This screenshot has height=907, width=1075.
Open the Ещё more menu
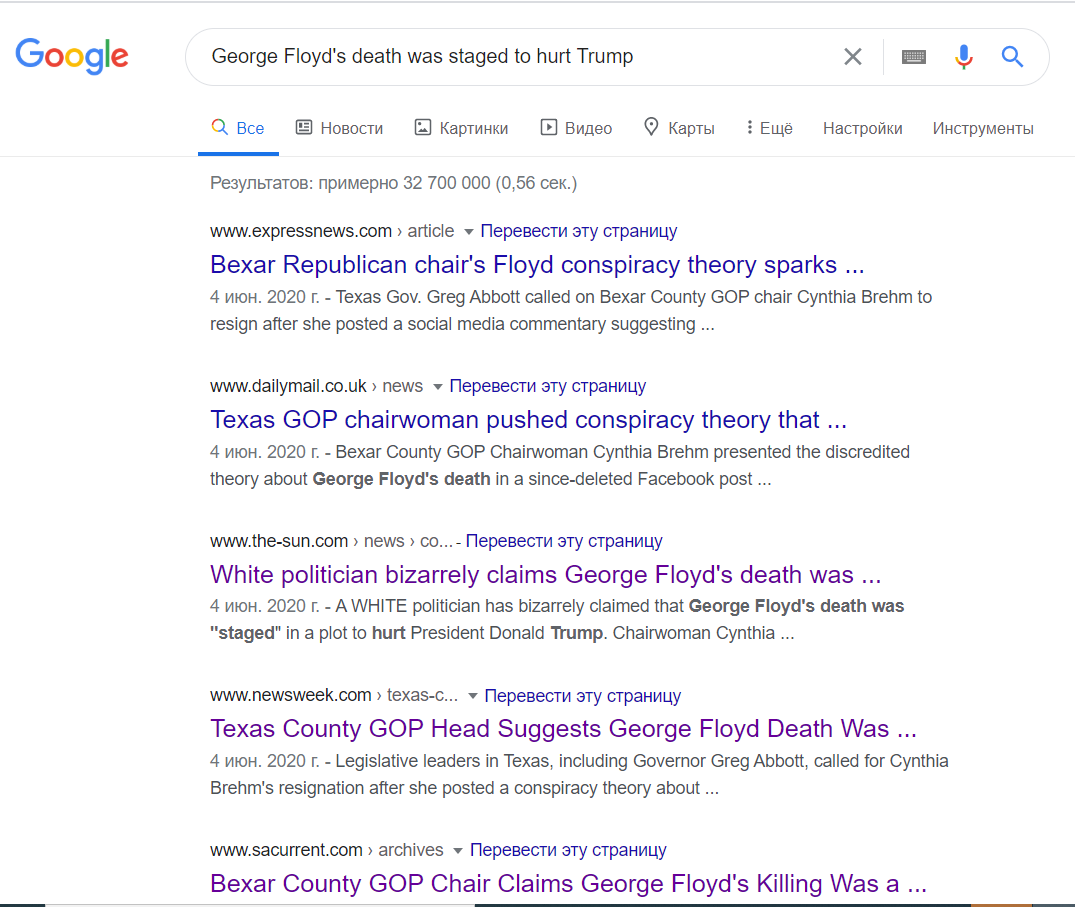769,128
